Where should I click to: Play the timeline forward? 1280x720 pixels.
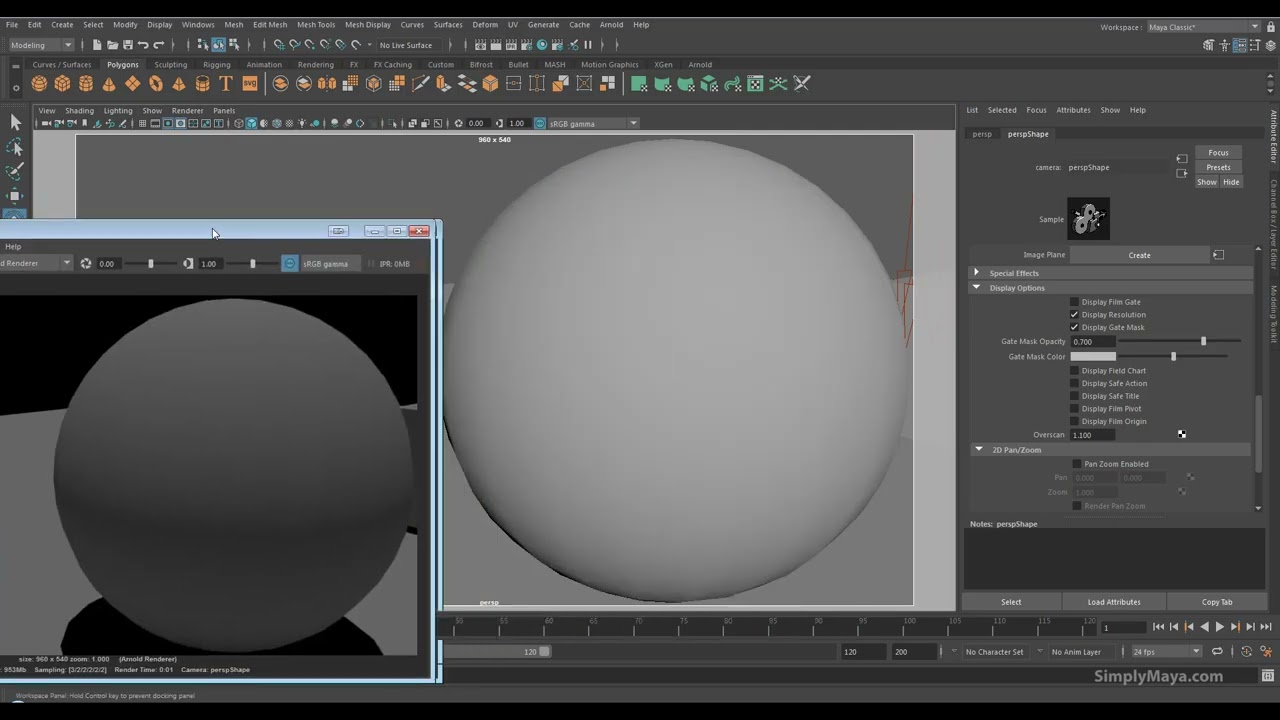pyautogui.click(x=1220, y=627)
